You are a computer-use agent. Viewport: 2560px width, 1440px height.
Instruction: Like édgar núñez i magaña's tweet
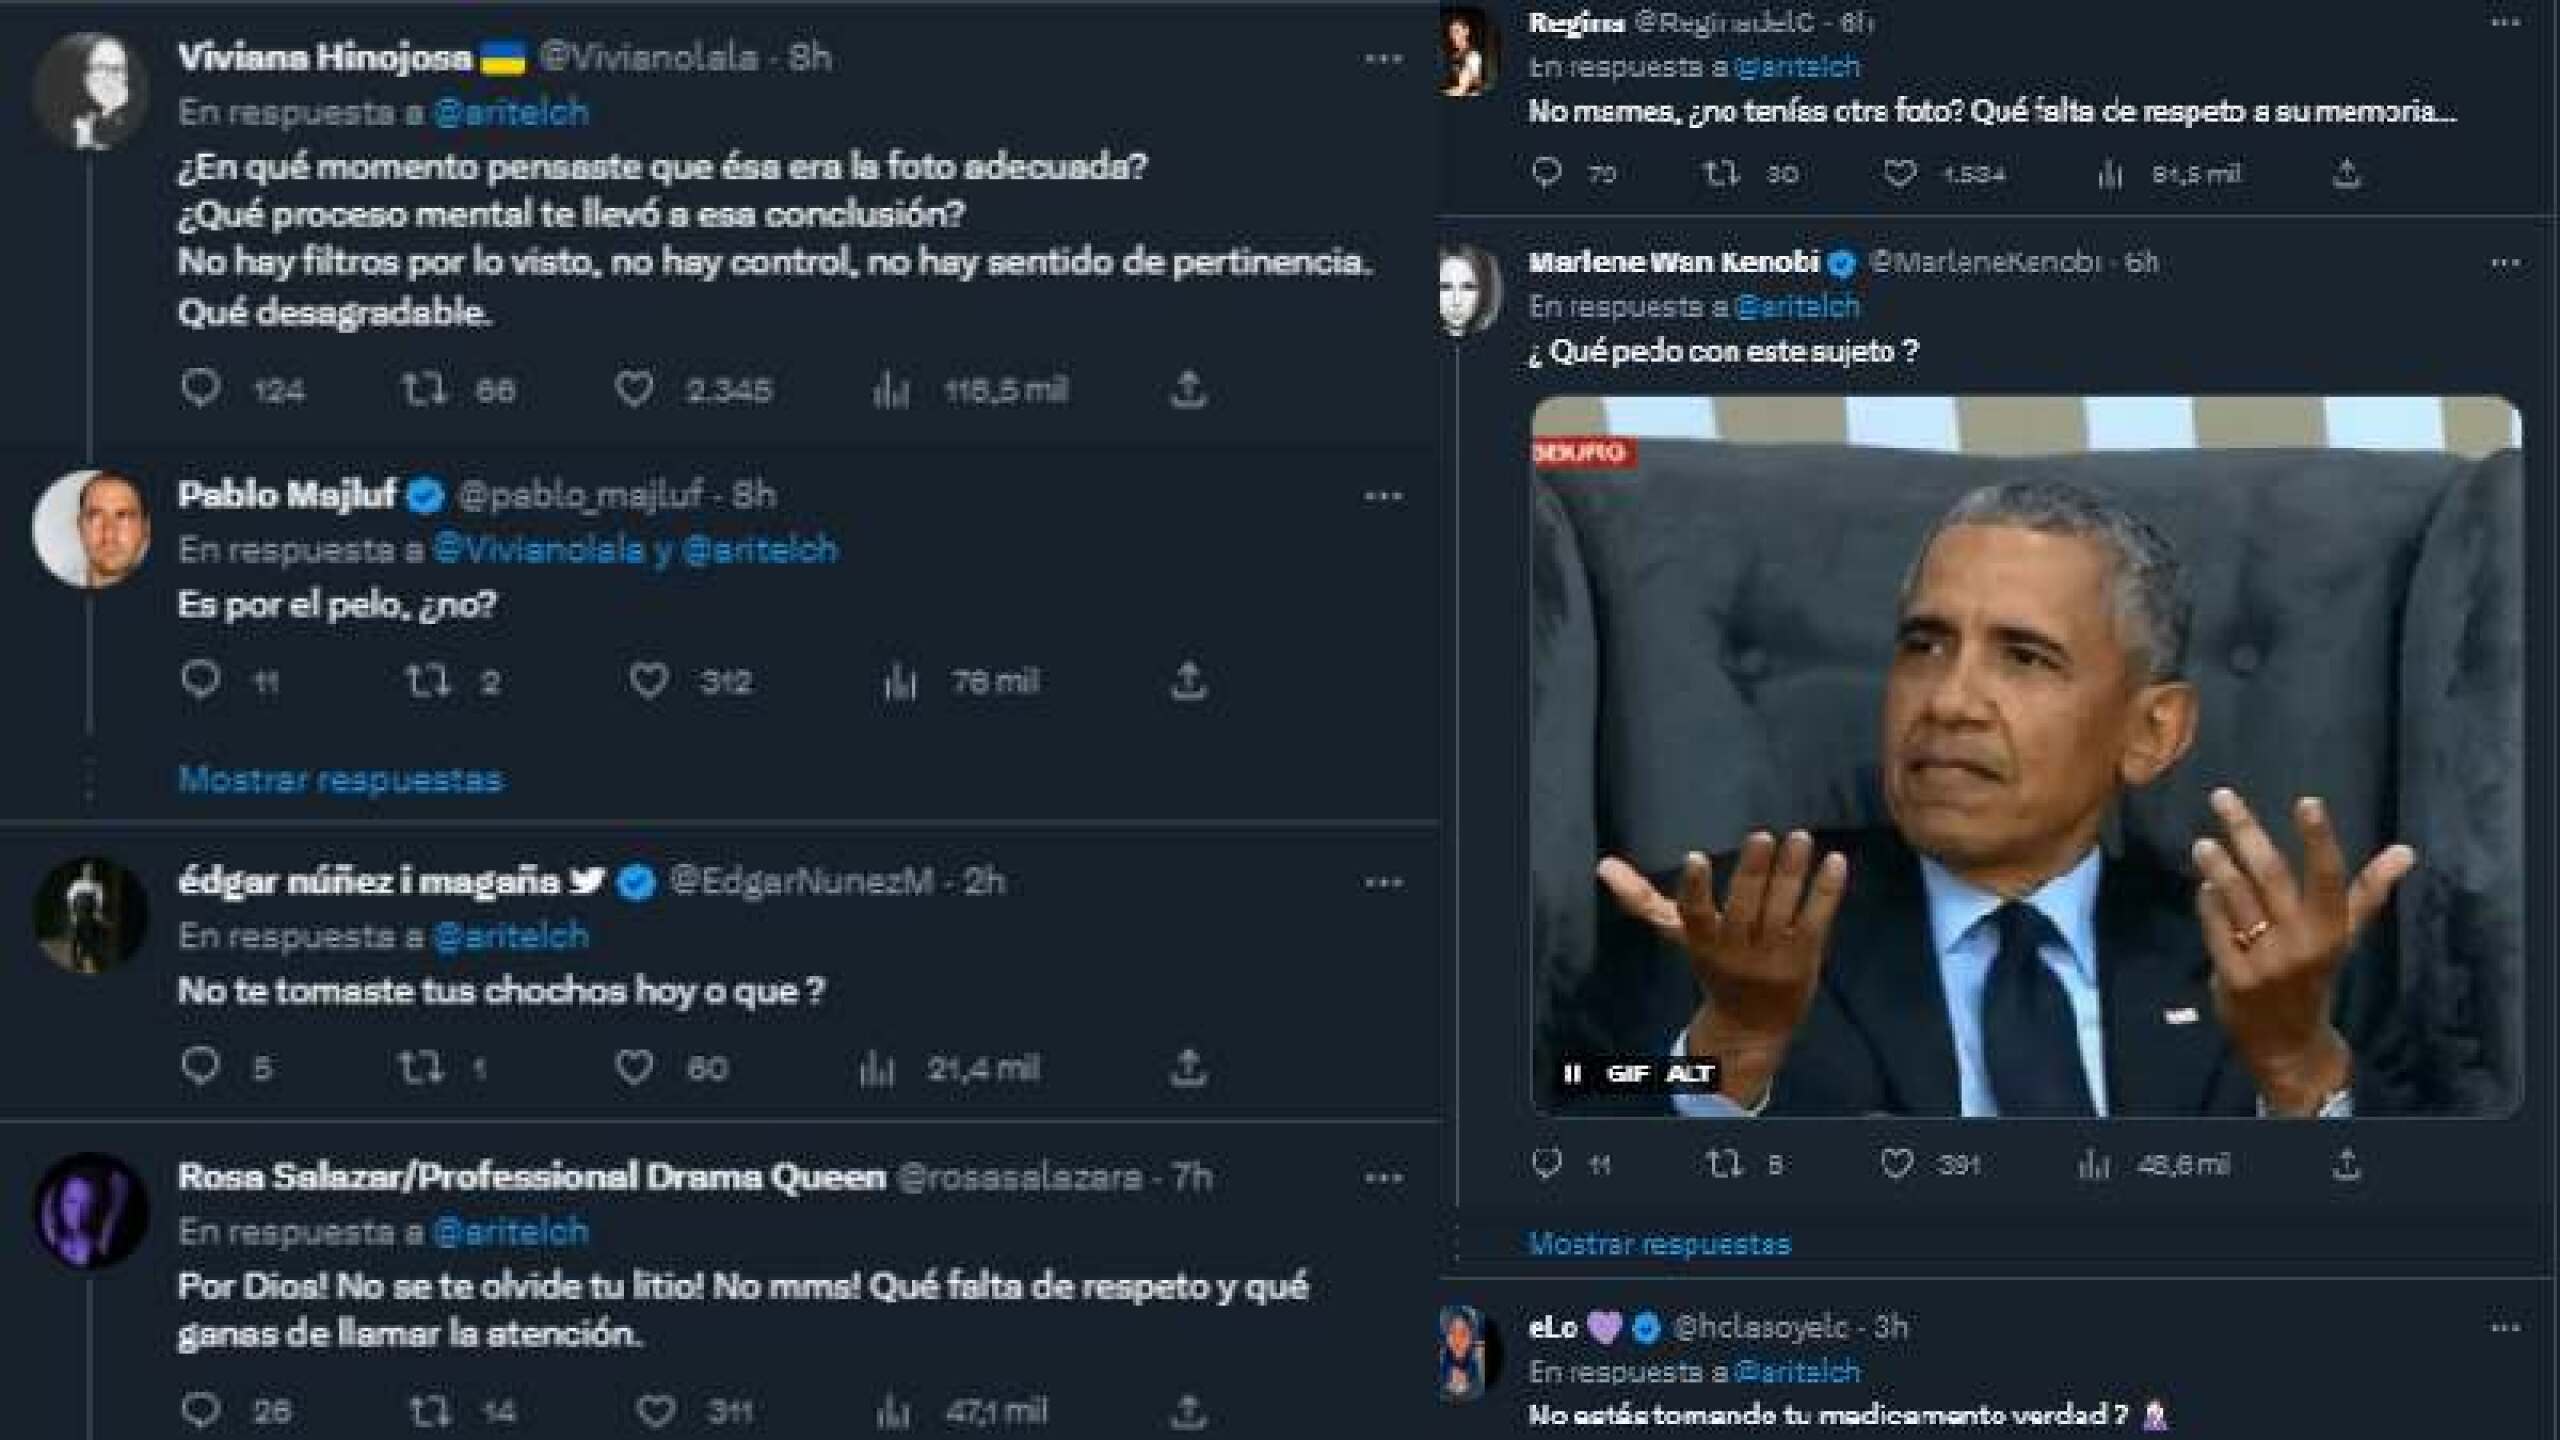pyautogui.click(x=634, y=1067)
